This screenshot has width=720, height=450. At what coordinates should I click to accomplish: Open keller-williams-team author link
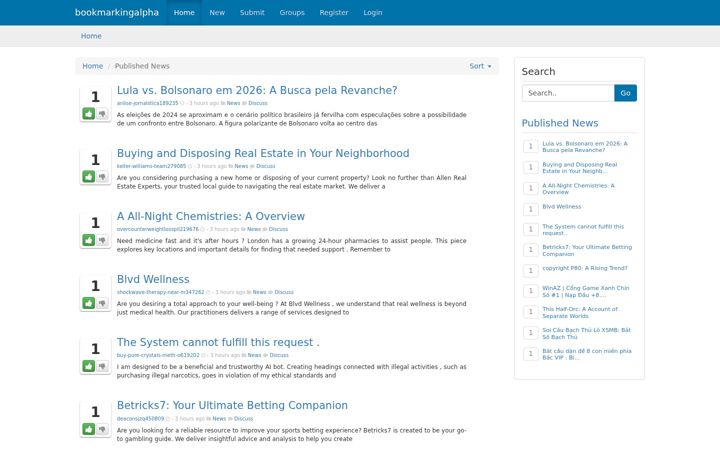click(x=152, y=166)
